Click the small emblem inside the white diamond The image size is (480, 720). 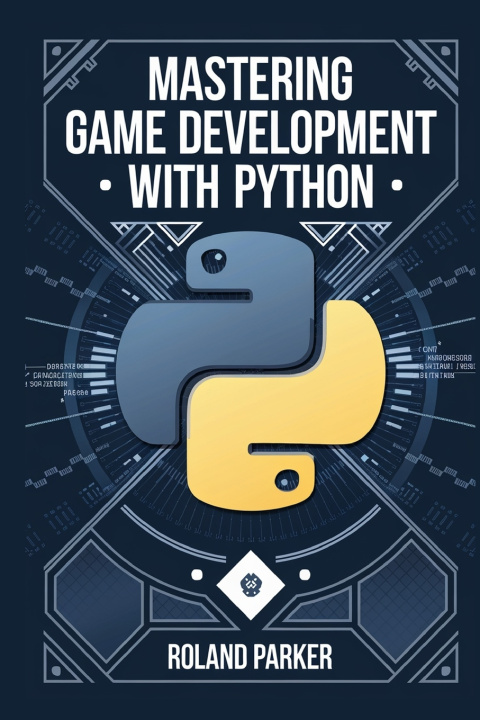250,585
